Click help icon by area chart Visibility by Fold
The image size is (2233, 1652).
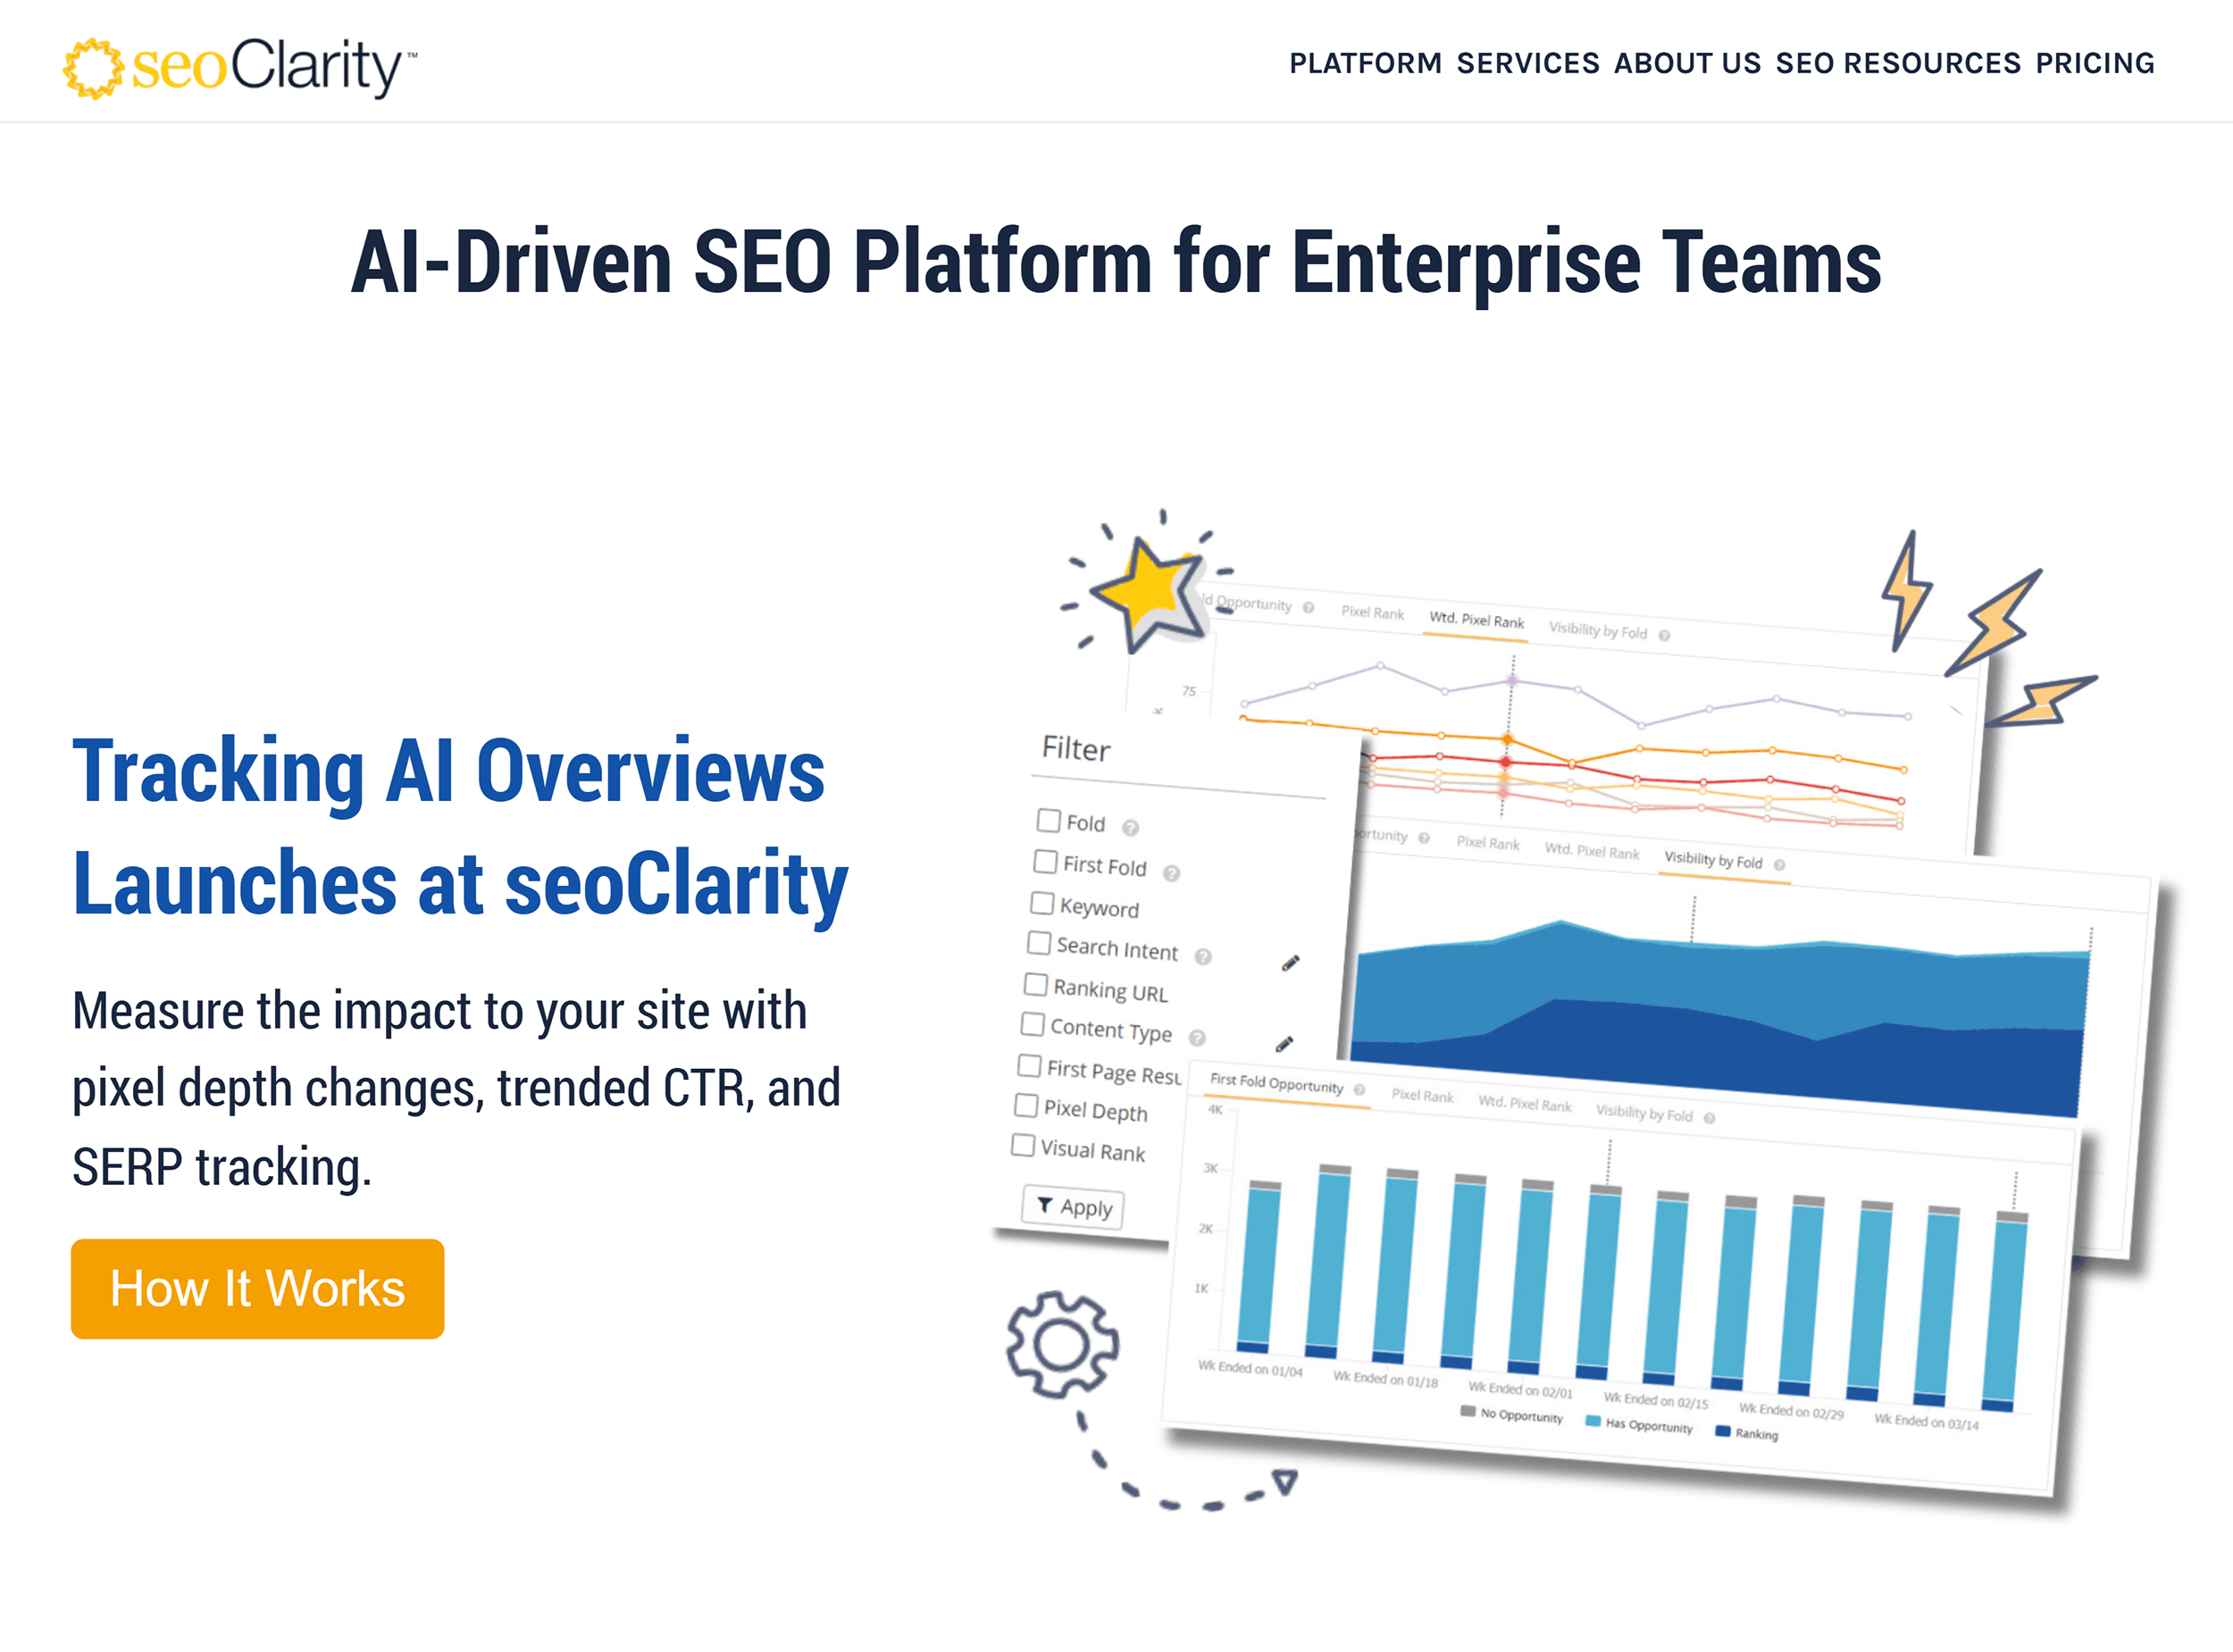click(1779, 865)
